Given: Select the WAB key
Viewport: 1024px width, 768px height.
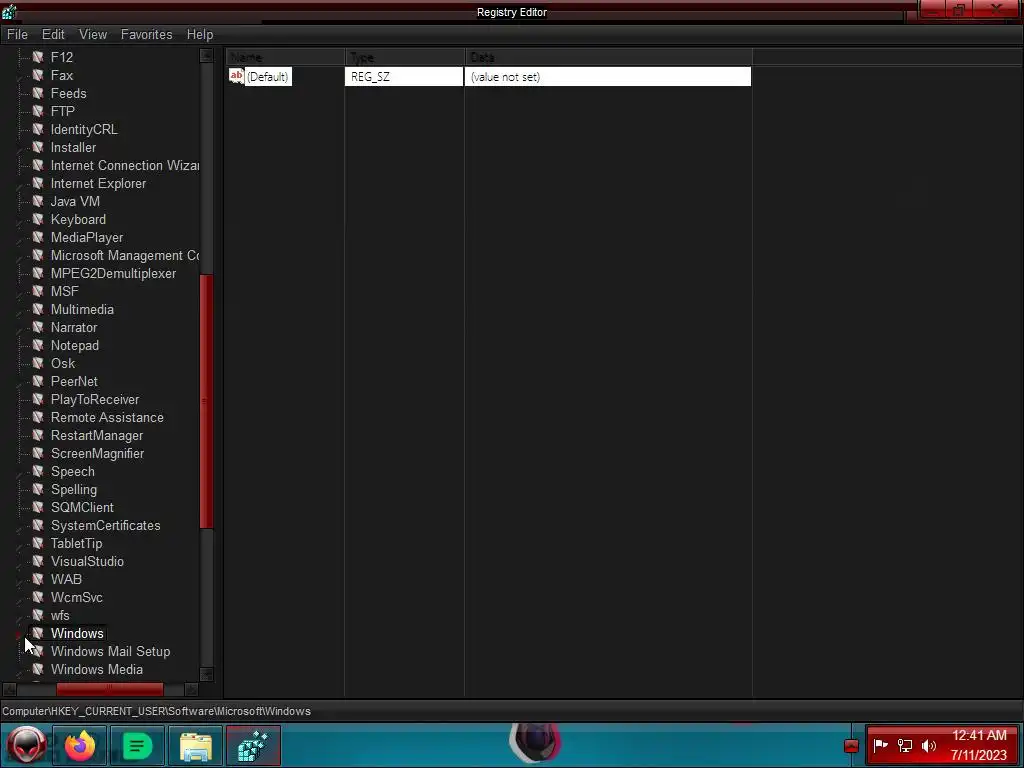Looking at the screenshot, I should 66,579.
